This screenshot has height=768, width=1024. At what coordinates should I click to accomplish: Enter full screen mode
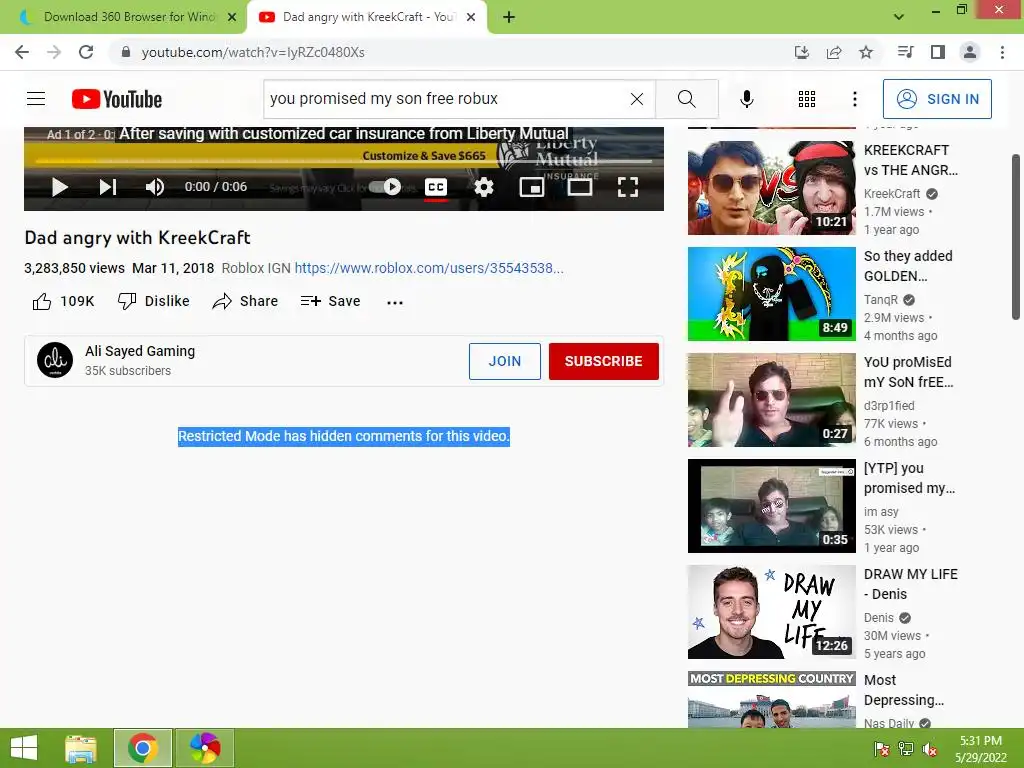[628, 187]
